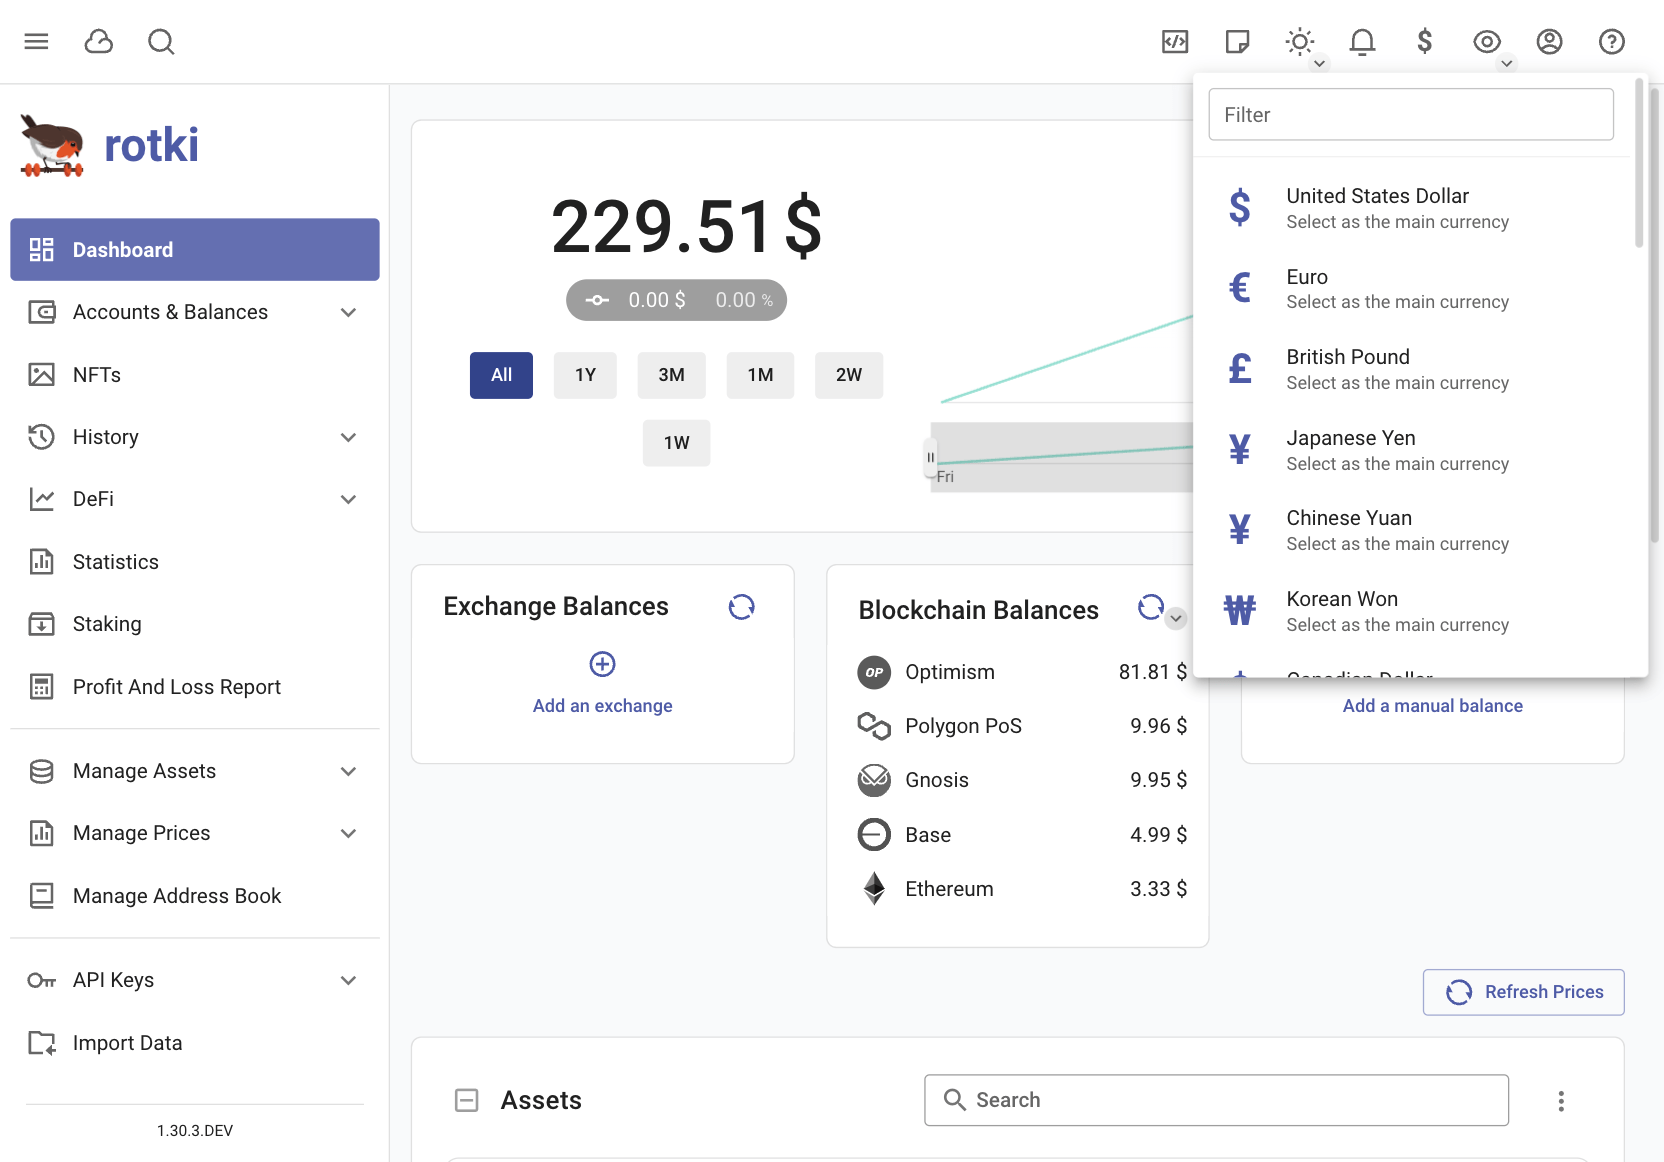Click Add a manual balance link
The width and height of the screenshot is (1664, 1162).
[1433, 706]
